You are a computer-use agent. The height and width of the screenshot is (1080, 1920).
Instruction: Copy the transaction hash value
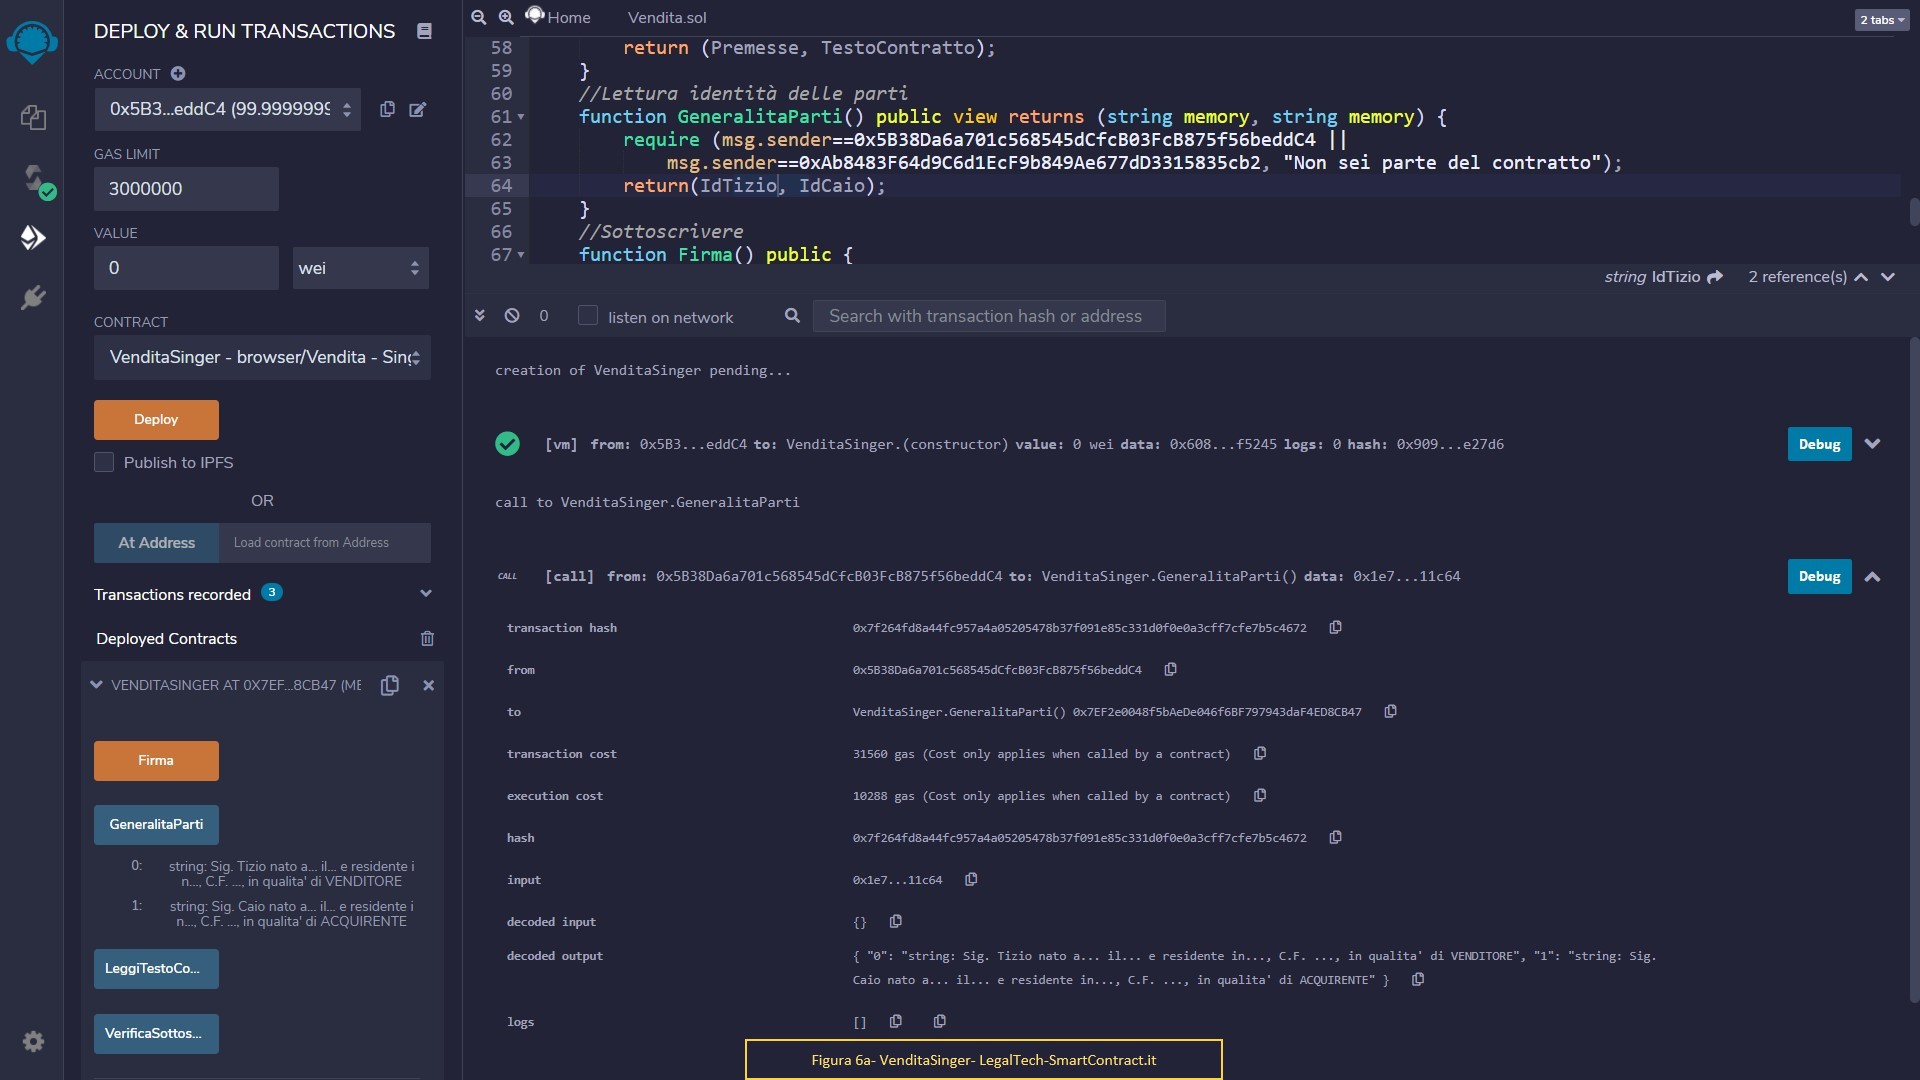[1335, 627]
